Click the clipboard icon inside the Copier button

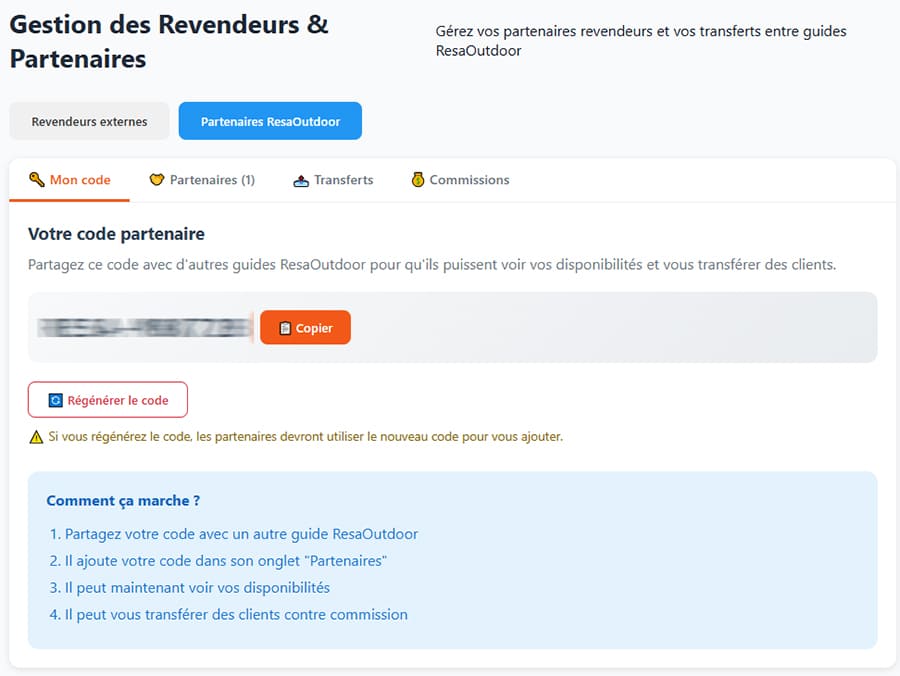click(283, 327)
